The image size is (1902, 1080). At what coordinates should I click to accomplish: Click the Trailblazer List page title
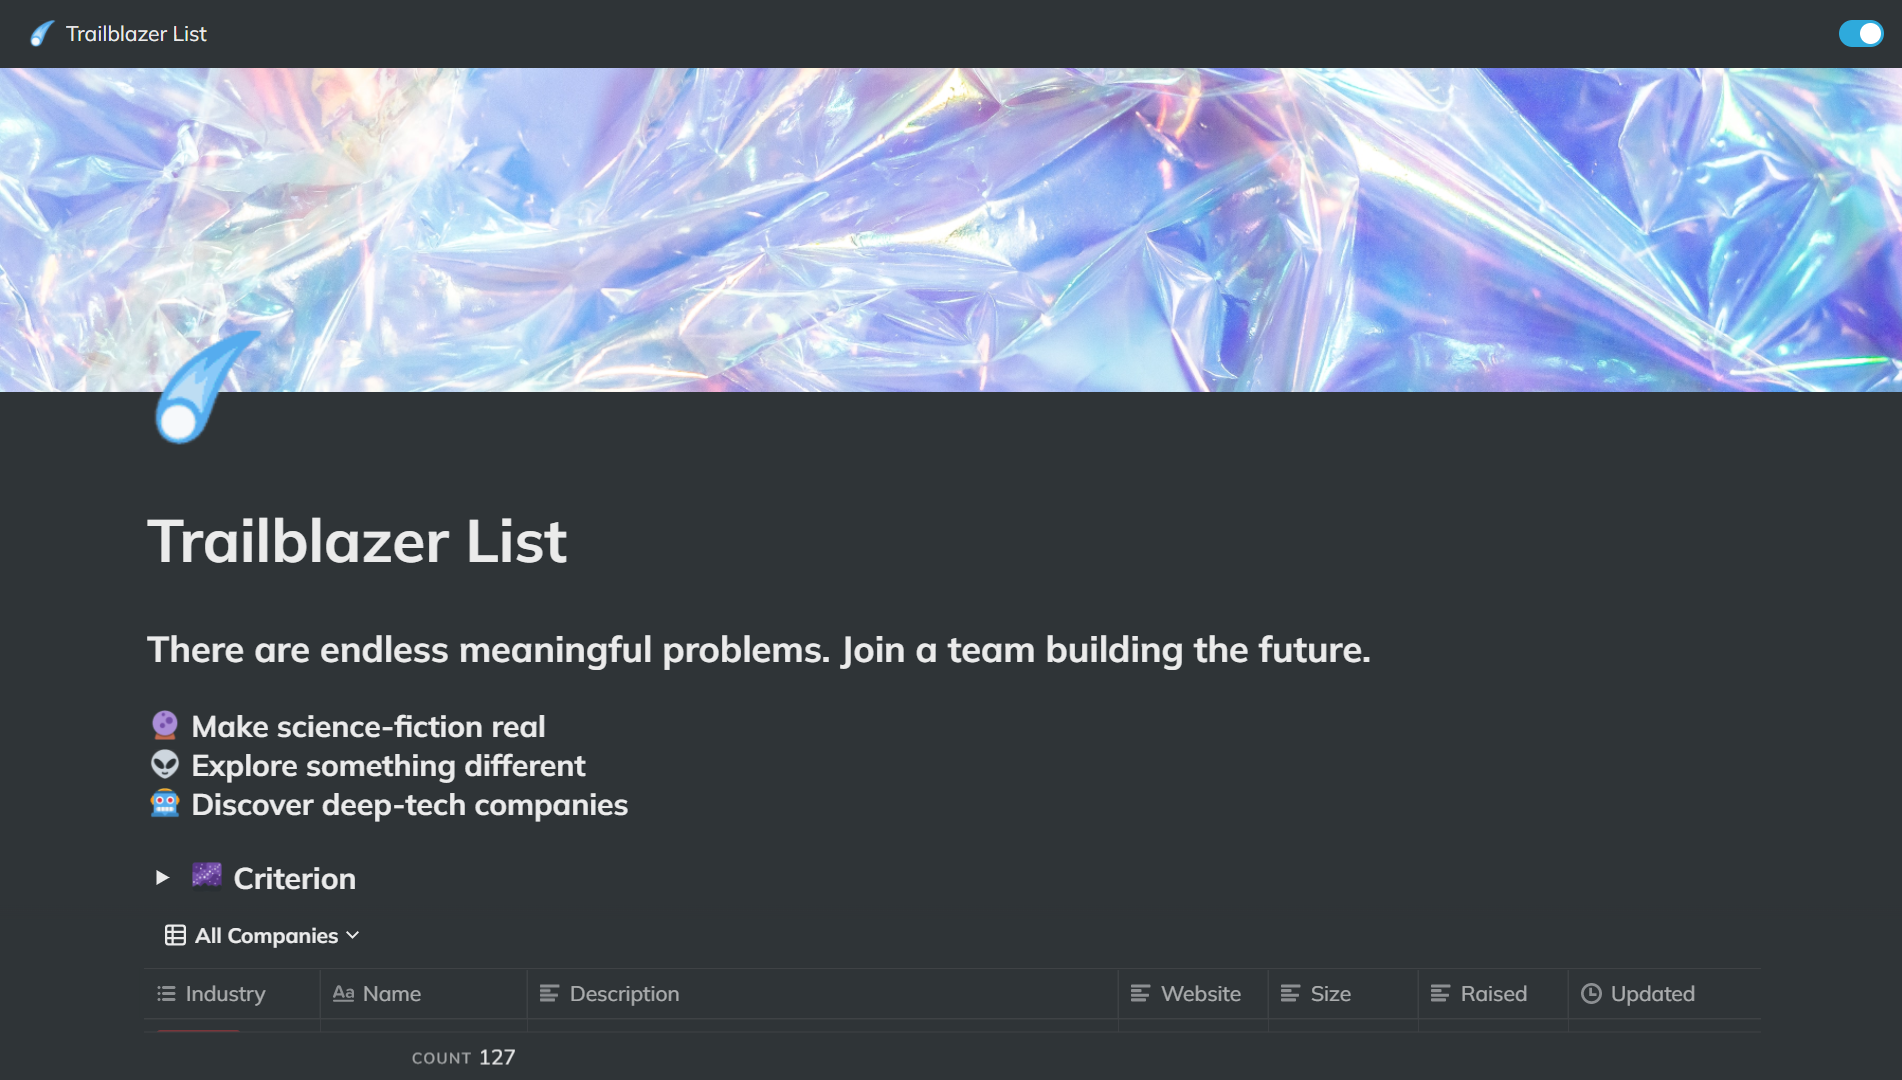[x=358, y=540]
